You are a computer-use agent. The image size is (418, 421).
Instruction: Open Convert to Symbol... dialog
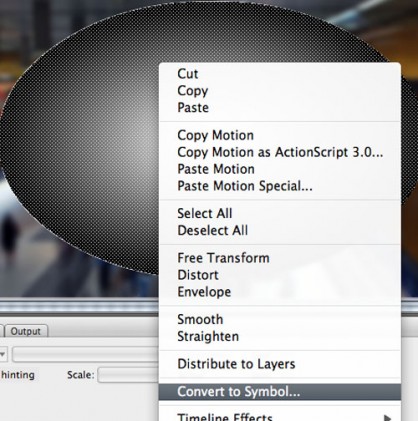tap(280, 392)
